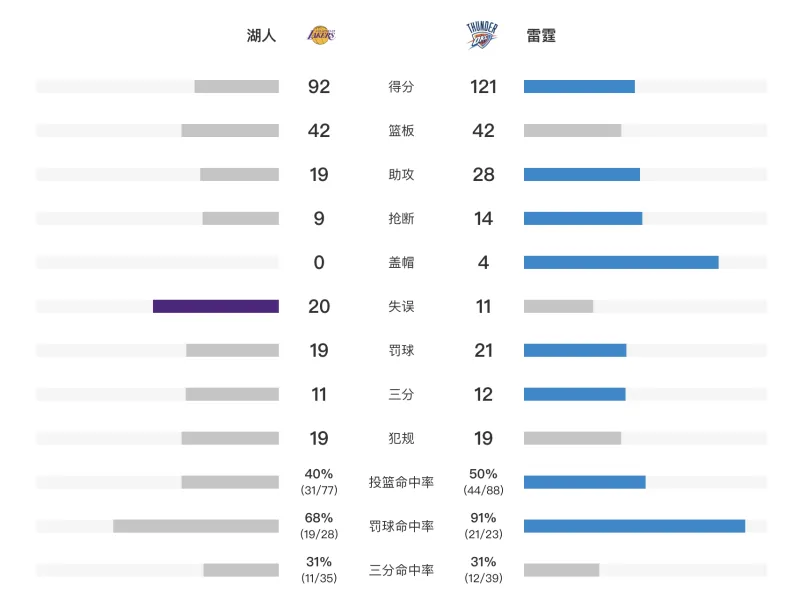
Task: Click the purple Lakers 失误 bar
Action: pos(216,306)
